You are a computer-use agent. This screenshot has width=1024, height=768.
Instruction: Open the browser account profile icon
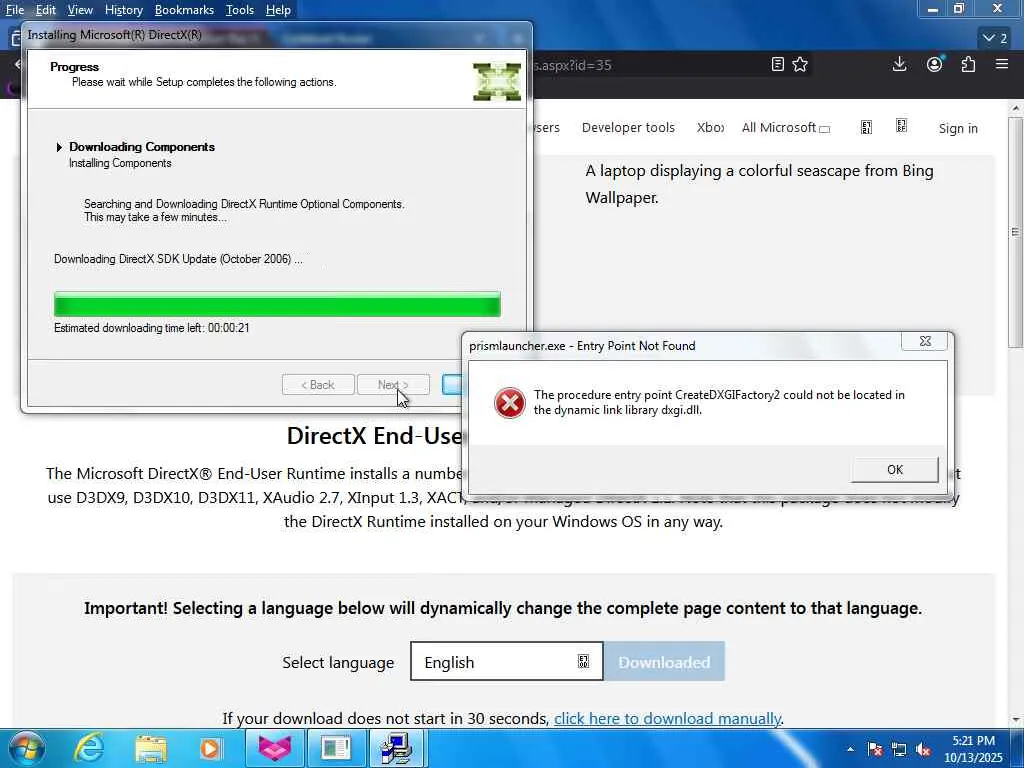pos(935,64)
